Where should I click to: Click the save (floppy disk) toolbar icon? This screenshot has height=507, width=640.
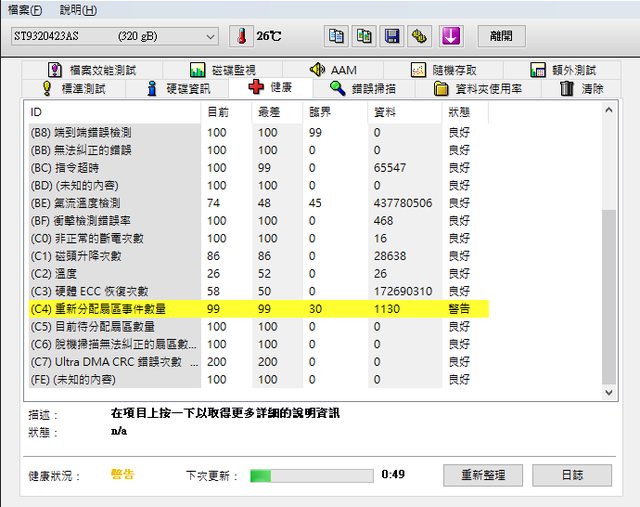[393, 36]
